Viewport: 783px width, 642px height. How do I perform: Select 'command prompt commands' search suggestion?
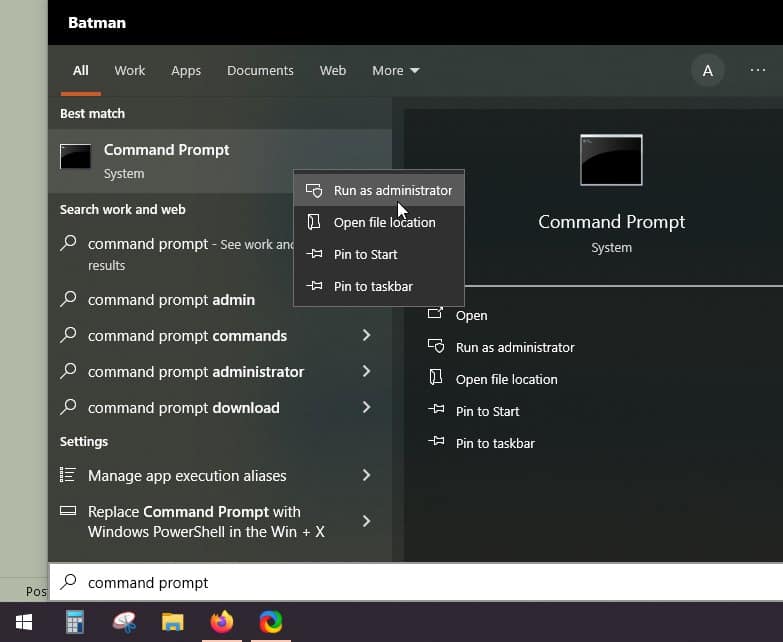tap(220, 335)
